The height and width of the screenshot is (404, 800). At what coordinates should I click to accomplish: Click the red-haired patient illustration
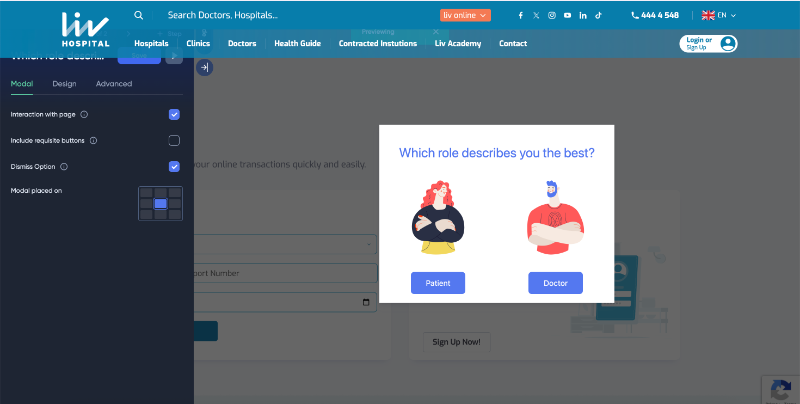point(438,217)
